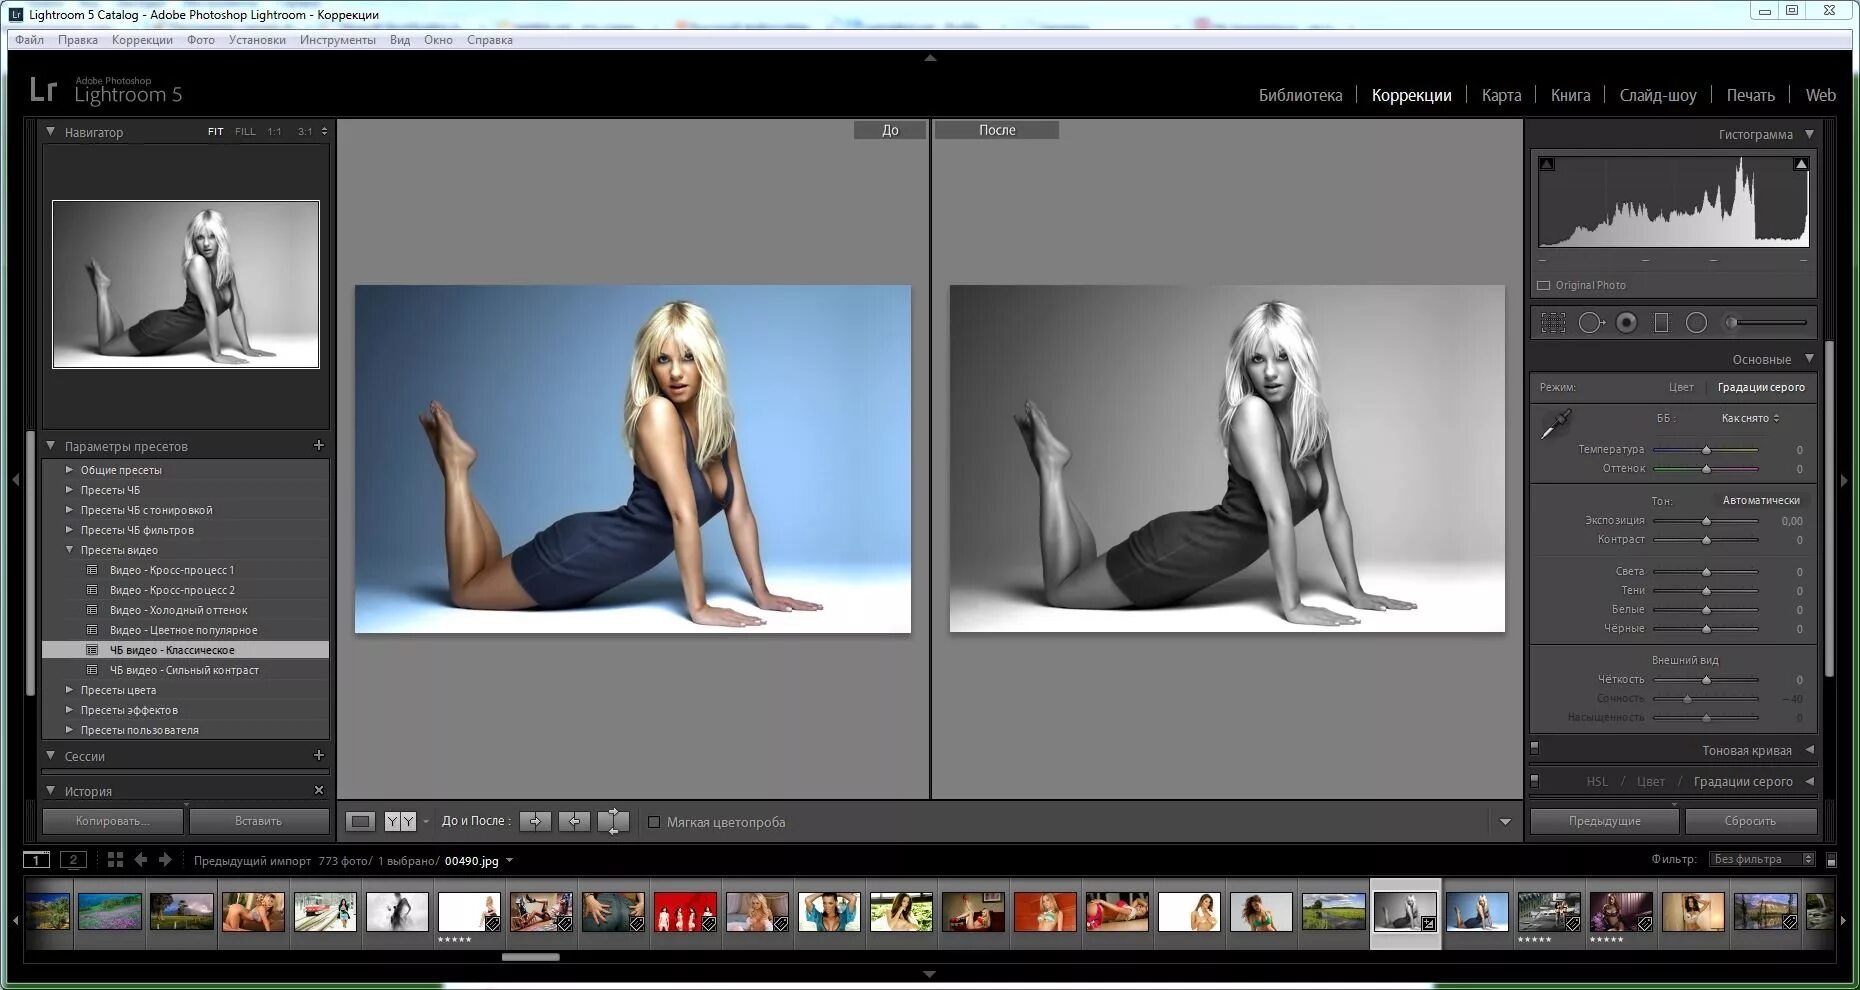Add new snapshot in Сессии panel

(x=319, y=755)
